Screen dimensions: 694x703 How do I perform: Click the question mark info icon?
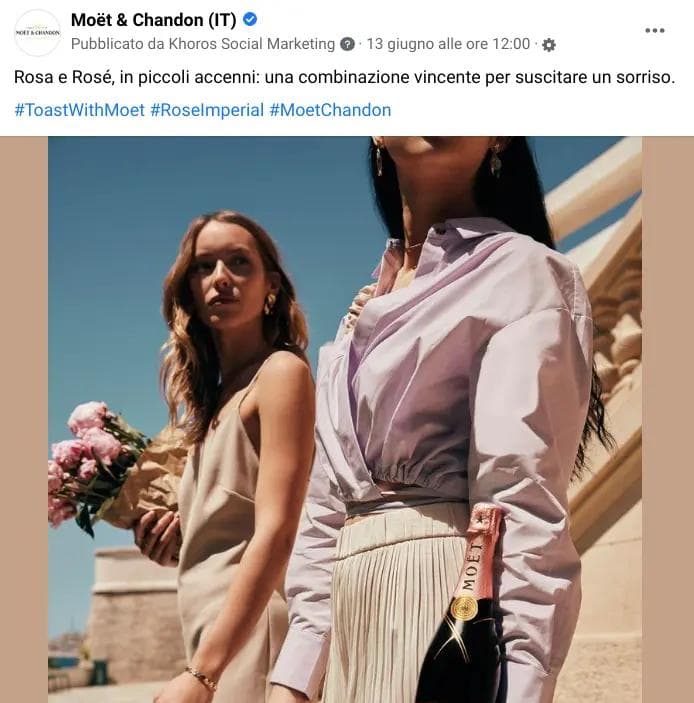pyautogui.click(x=347, y=44)
